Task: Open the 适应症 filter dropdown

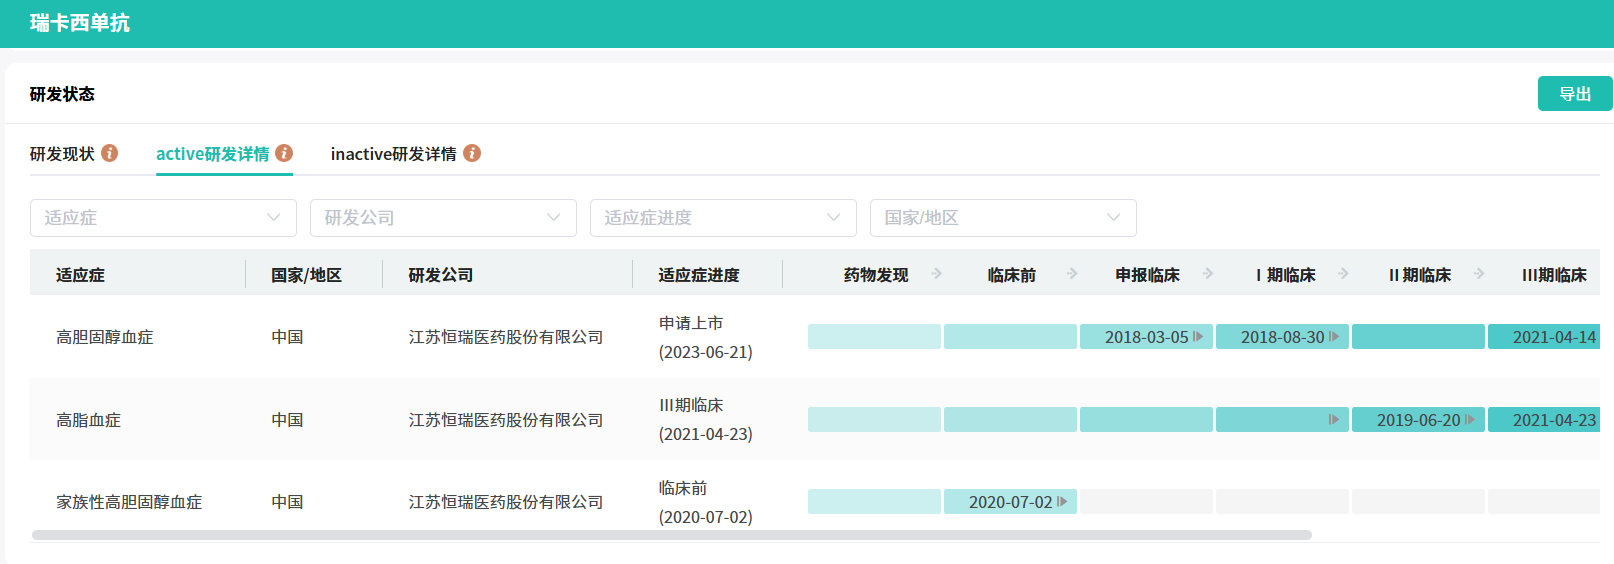Action: (163, 218)
